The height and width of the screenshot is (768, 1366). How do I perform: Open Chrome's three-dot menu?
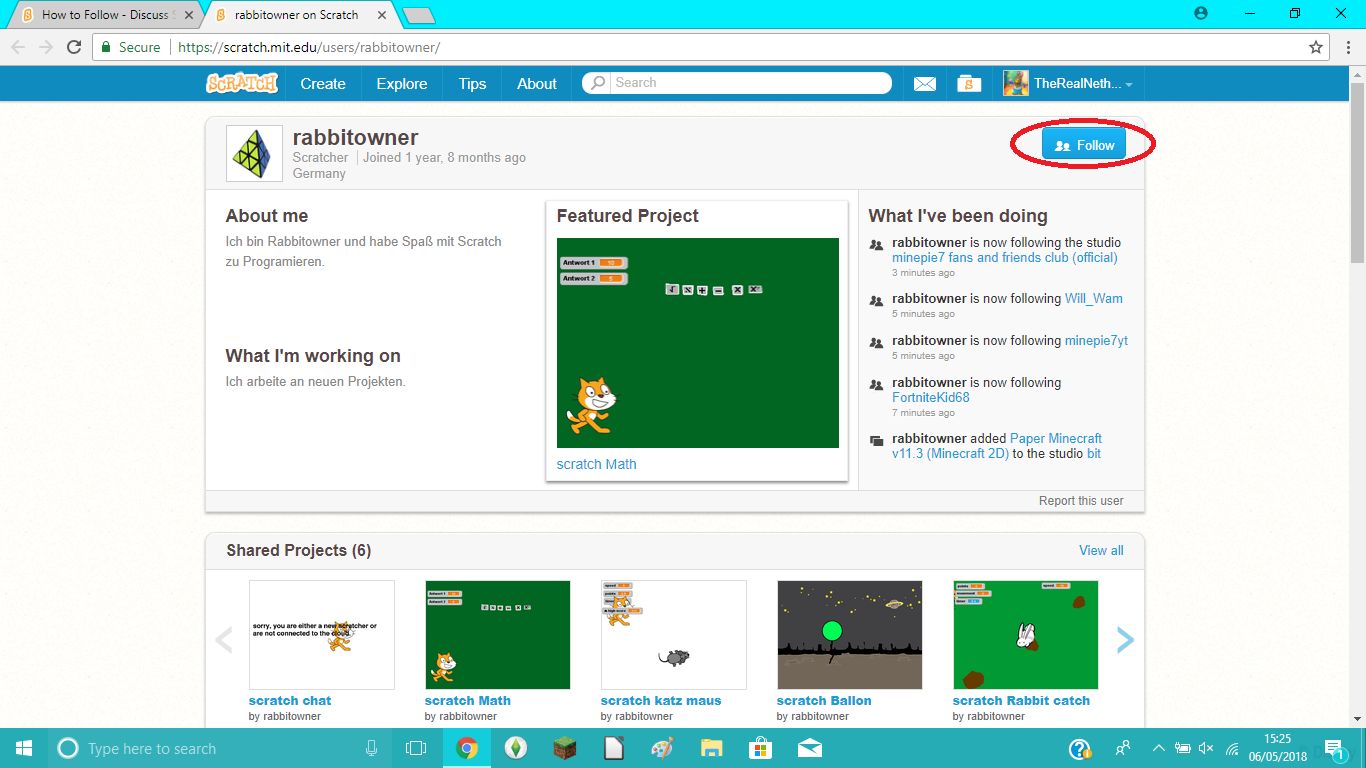(1347, 46)
